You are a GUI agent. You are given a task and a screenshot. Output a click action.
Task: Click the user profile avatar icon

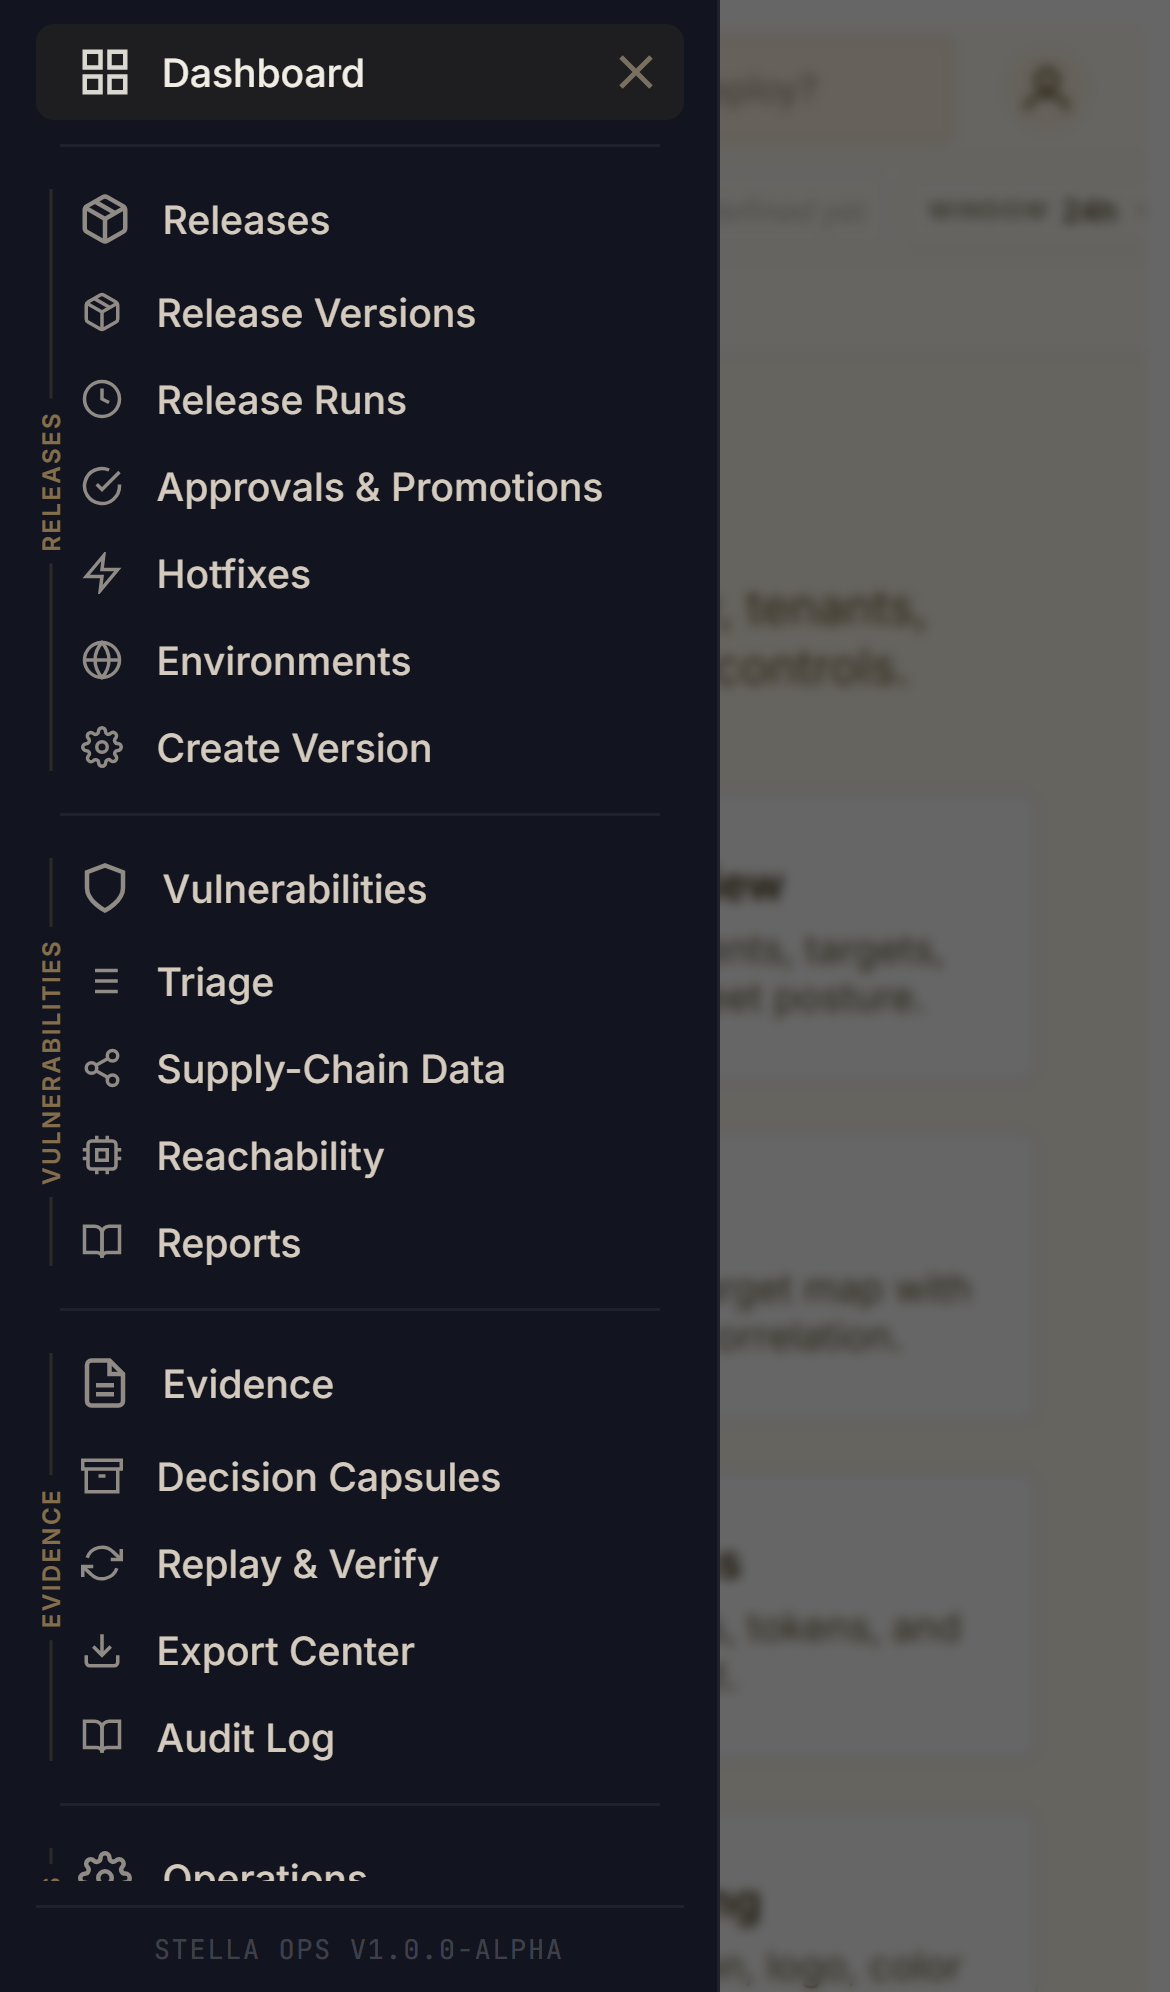pos(1047,89)
